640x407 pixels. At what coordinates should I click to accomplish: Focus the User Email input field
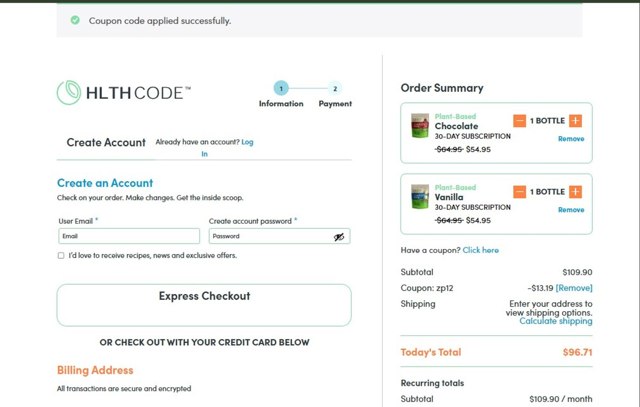tap(129, 236)
